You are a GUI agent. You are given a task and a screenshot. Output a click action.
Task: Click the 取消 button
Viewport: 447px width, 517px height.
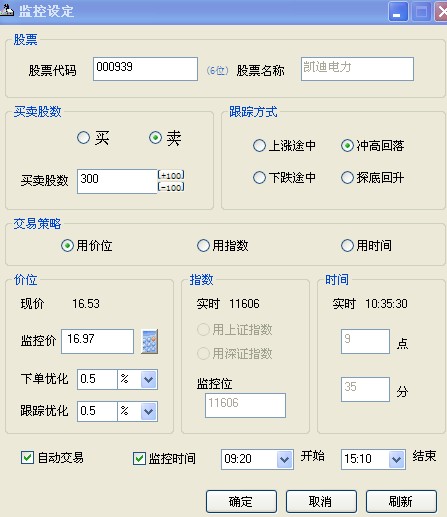click(321, 501)
